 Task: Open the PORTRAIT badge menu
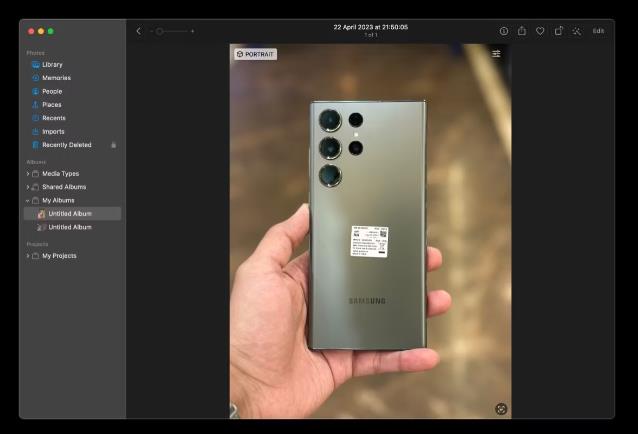pos(256,54)
